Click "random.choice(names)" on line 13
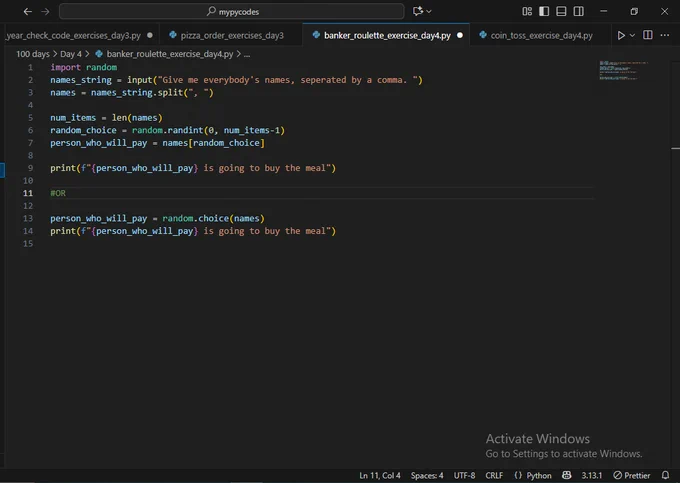This screenshot has width=680, height=483. [x=213, y=219]
